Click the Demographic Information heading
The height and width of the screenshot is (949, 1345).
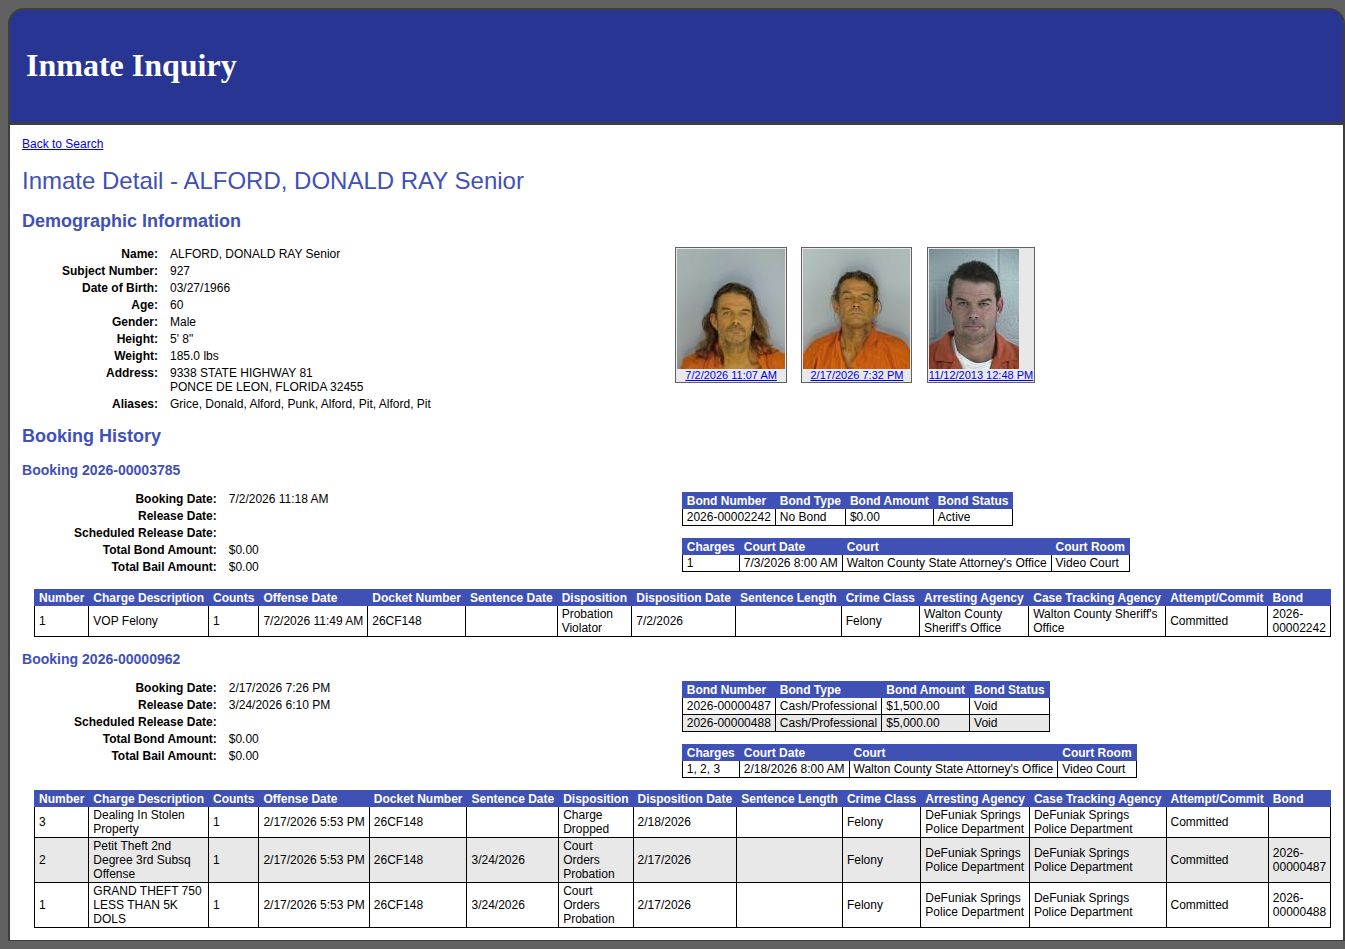131,221
